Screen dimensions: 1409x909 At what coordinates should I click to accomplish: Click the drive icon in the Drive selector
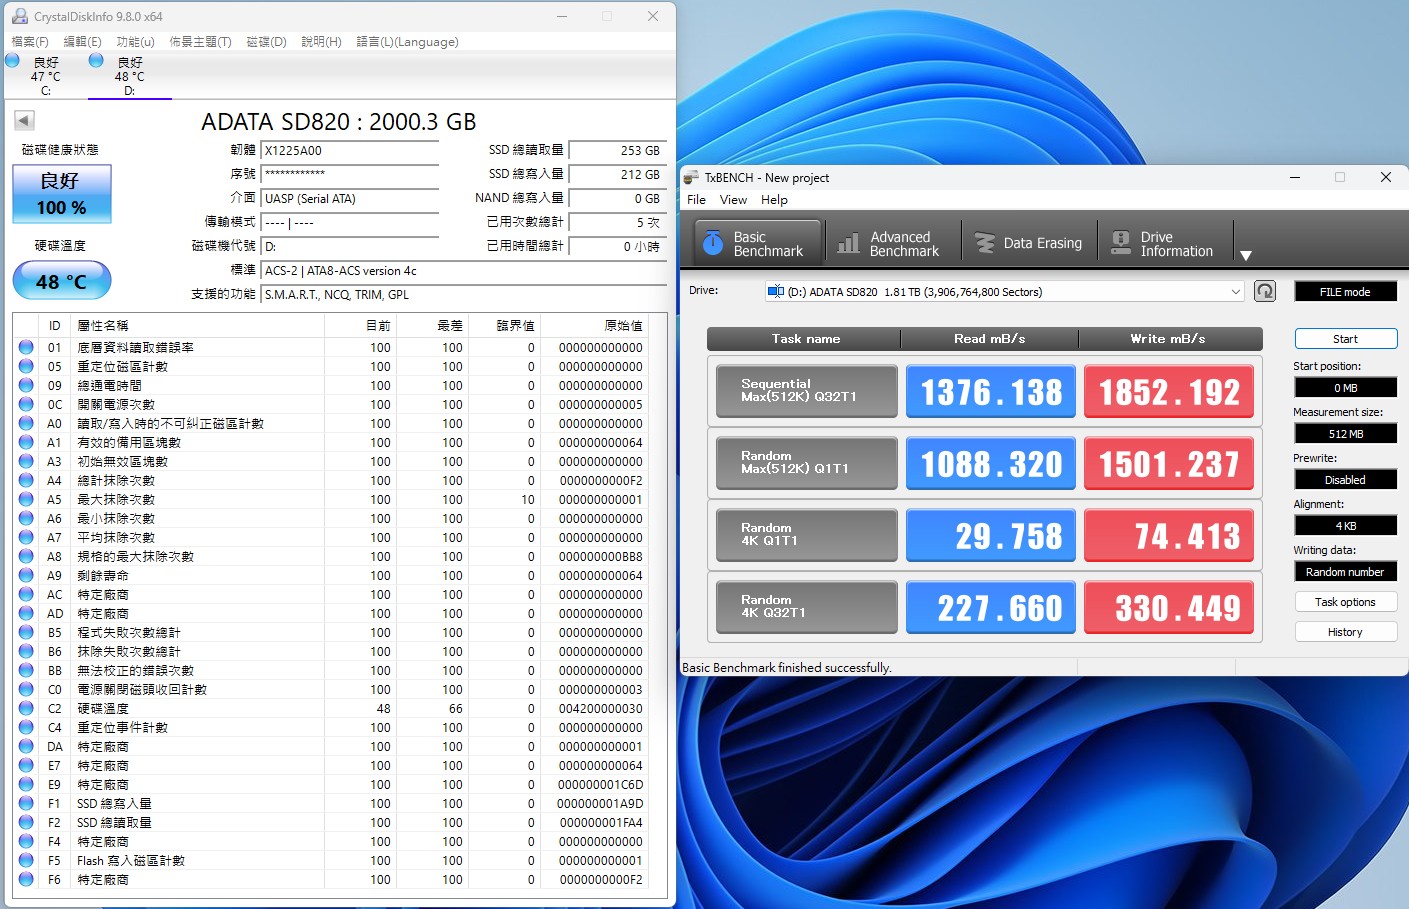coord(775,292)
